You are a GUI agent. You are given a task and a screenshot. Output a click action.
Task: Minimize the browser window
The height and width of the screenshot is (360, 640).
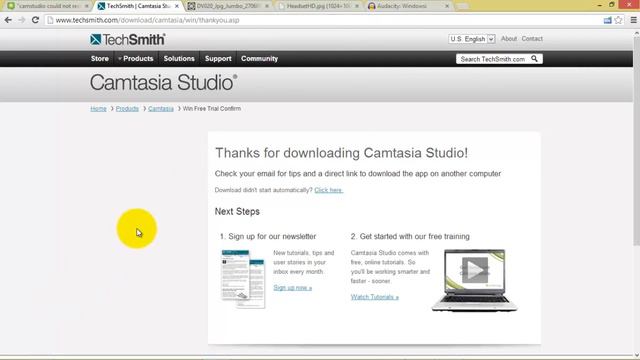[x=599, y=5]
